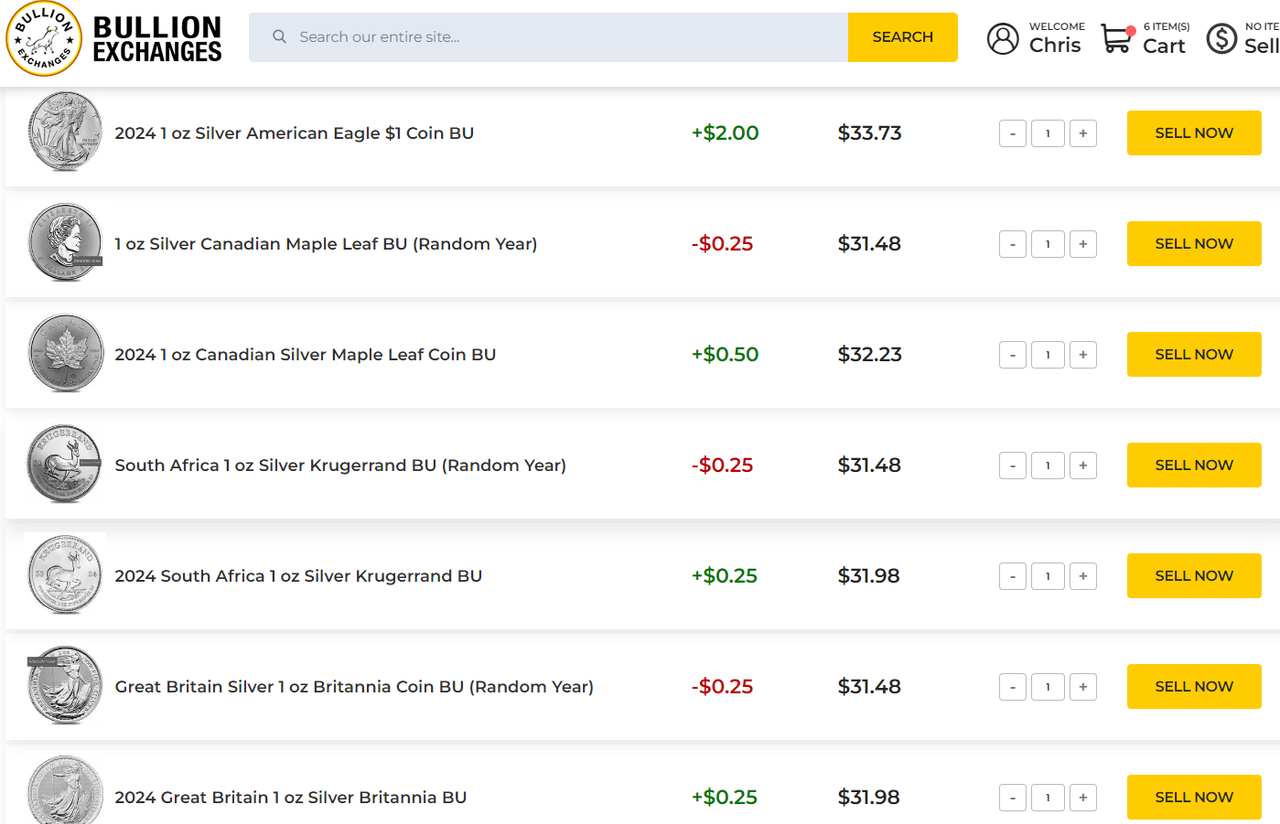Open 2024 South Africa Silver Krugerrand link
Screen dimensions: 1280x824
(x=298, y=576)
